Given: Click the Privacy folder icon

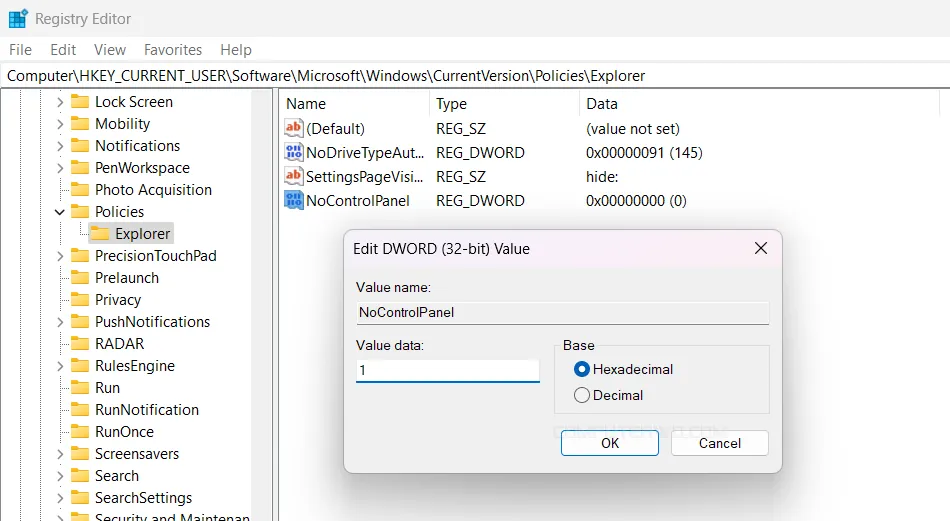Looking at the screenshot, I should [x=80, y=299].
